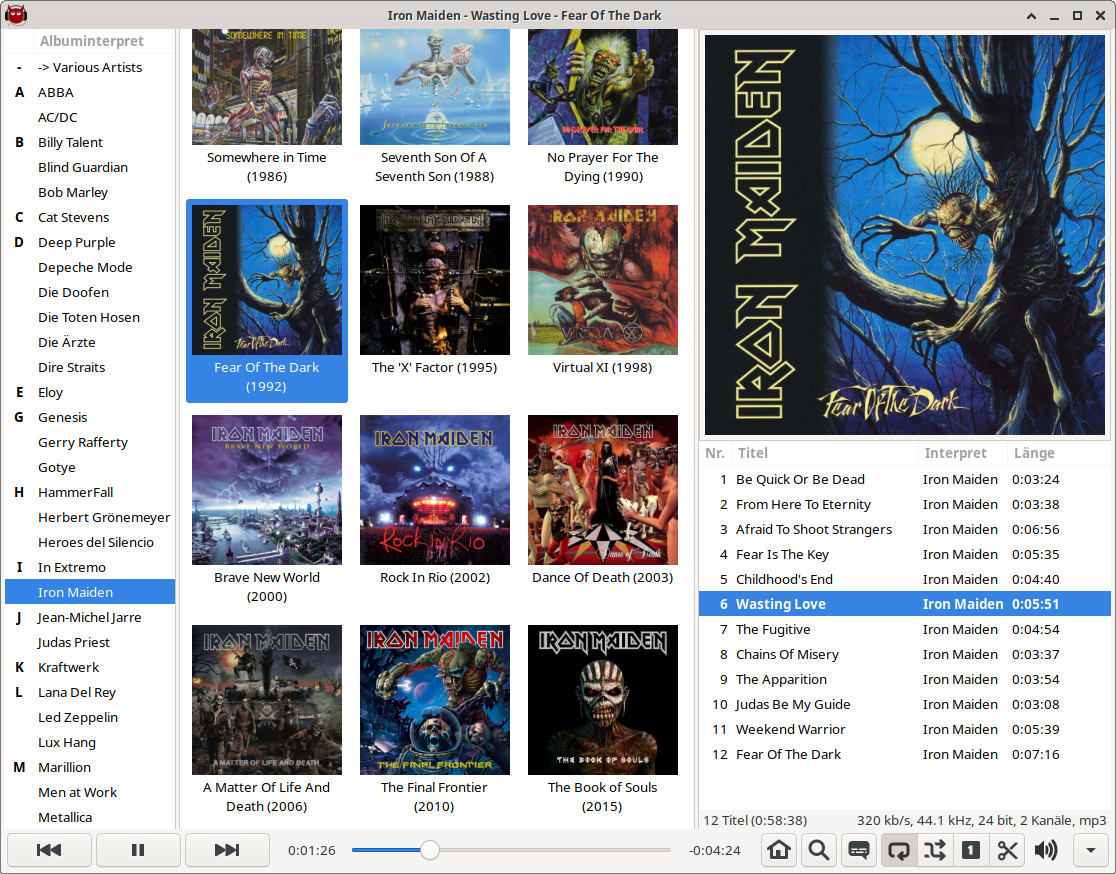Select Deep Purple artist
The height and width of the screenshot is (874, 1116).
point(90,243)
